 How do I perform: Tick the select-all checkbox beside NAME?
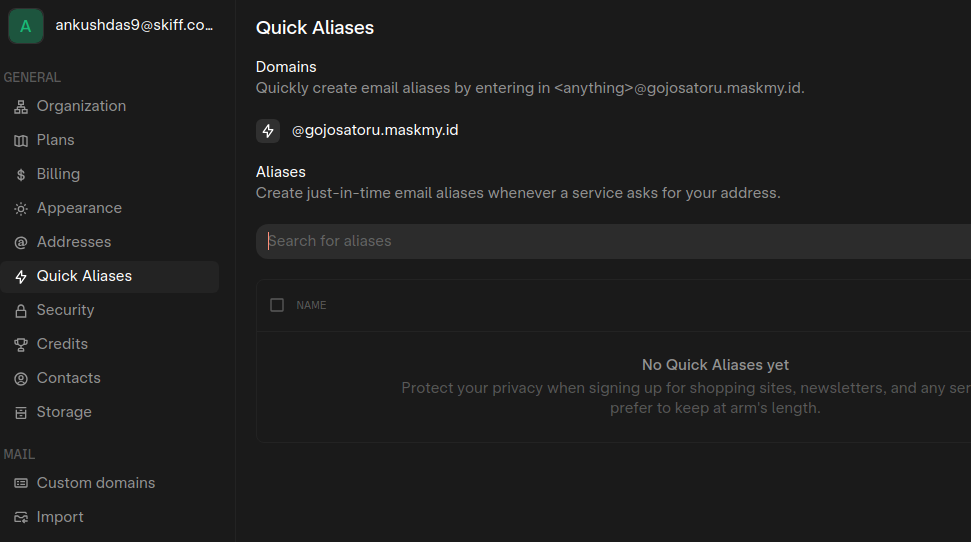(x=277, y=305)
